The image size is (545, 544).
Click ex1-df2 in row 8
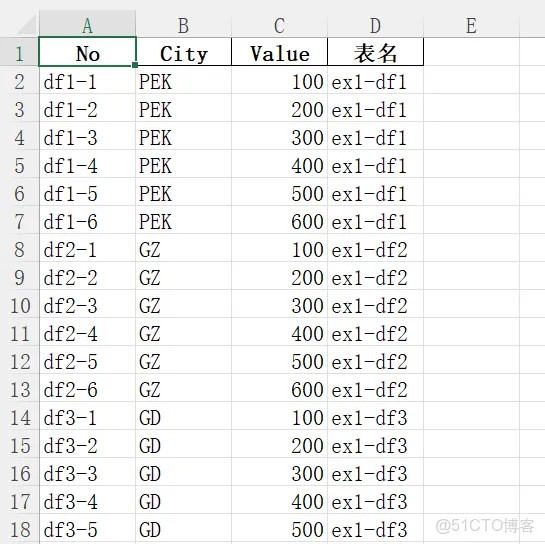[375, 248]
